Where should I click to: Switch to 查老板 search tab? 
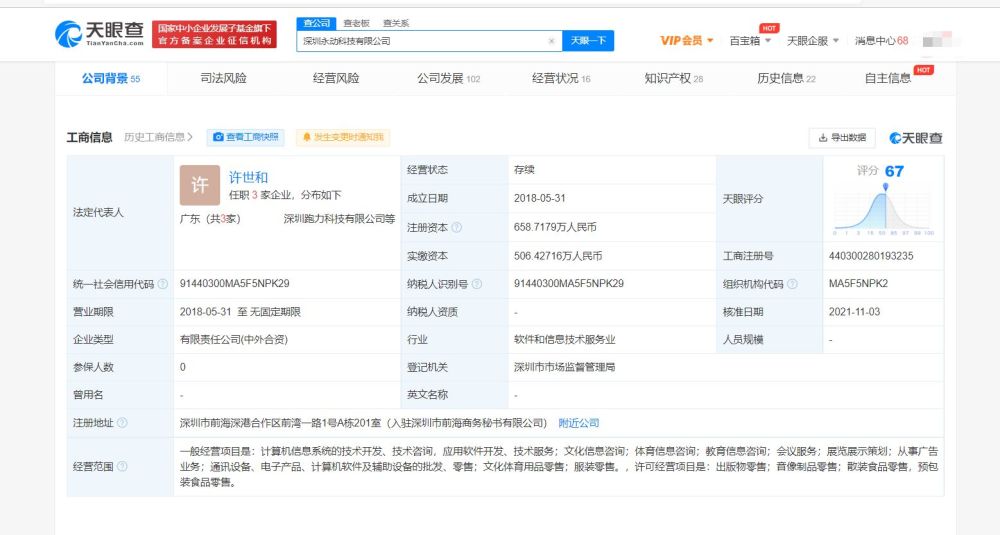click(357, 23)
